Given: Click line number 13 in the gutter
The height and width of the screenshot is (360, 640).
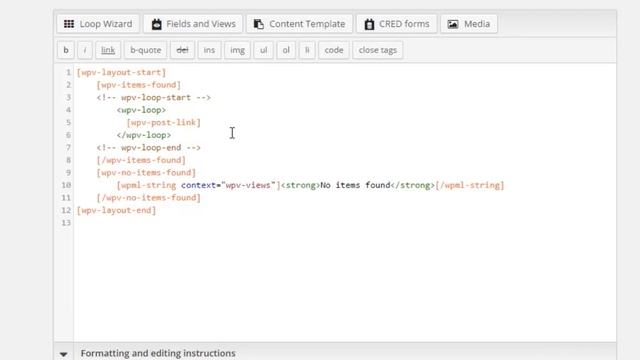Looking at the screenshot, I should click(66, 223).
